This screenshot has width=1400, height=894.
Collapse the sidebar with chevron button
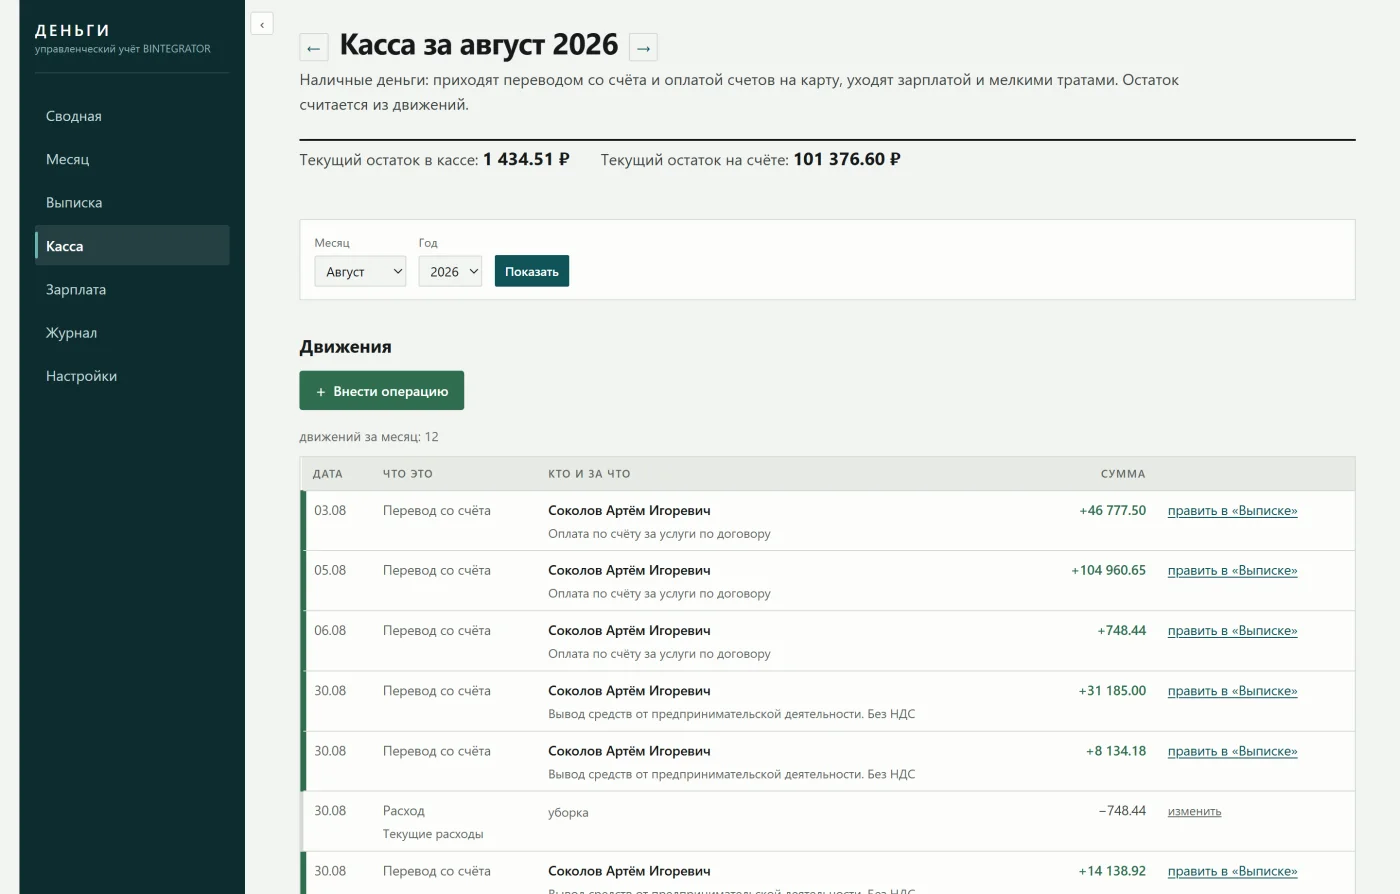[262, 24]
